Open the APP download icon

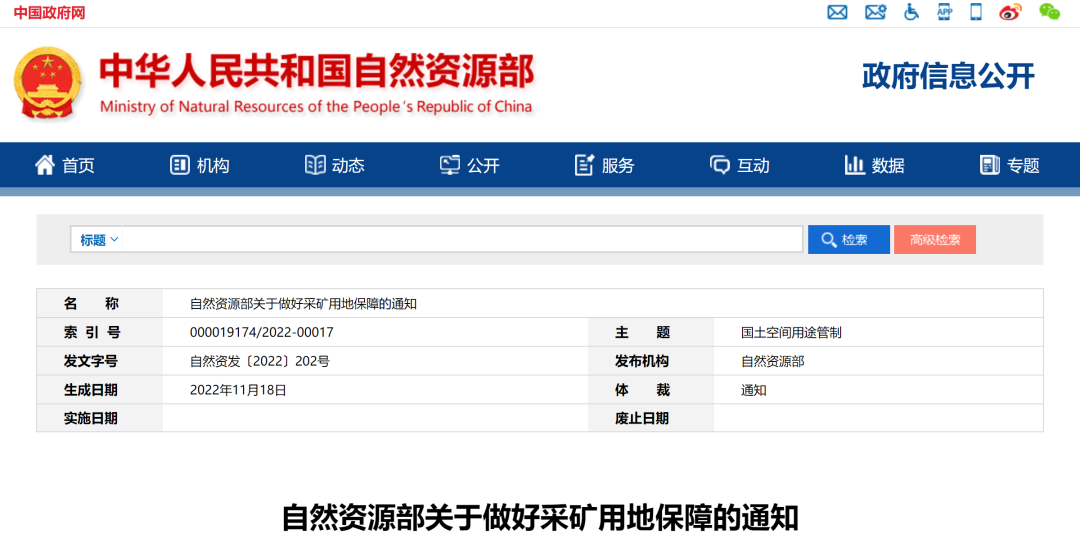click(x=944, y=12)
